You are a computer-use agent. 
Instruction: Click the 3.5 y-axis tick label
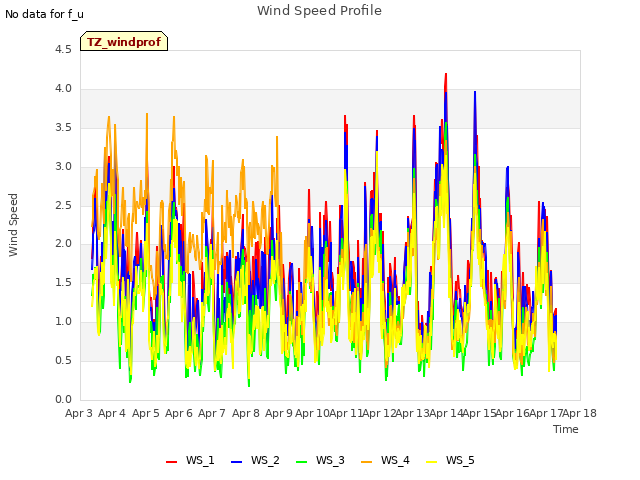point(63,128)
